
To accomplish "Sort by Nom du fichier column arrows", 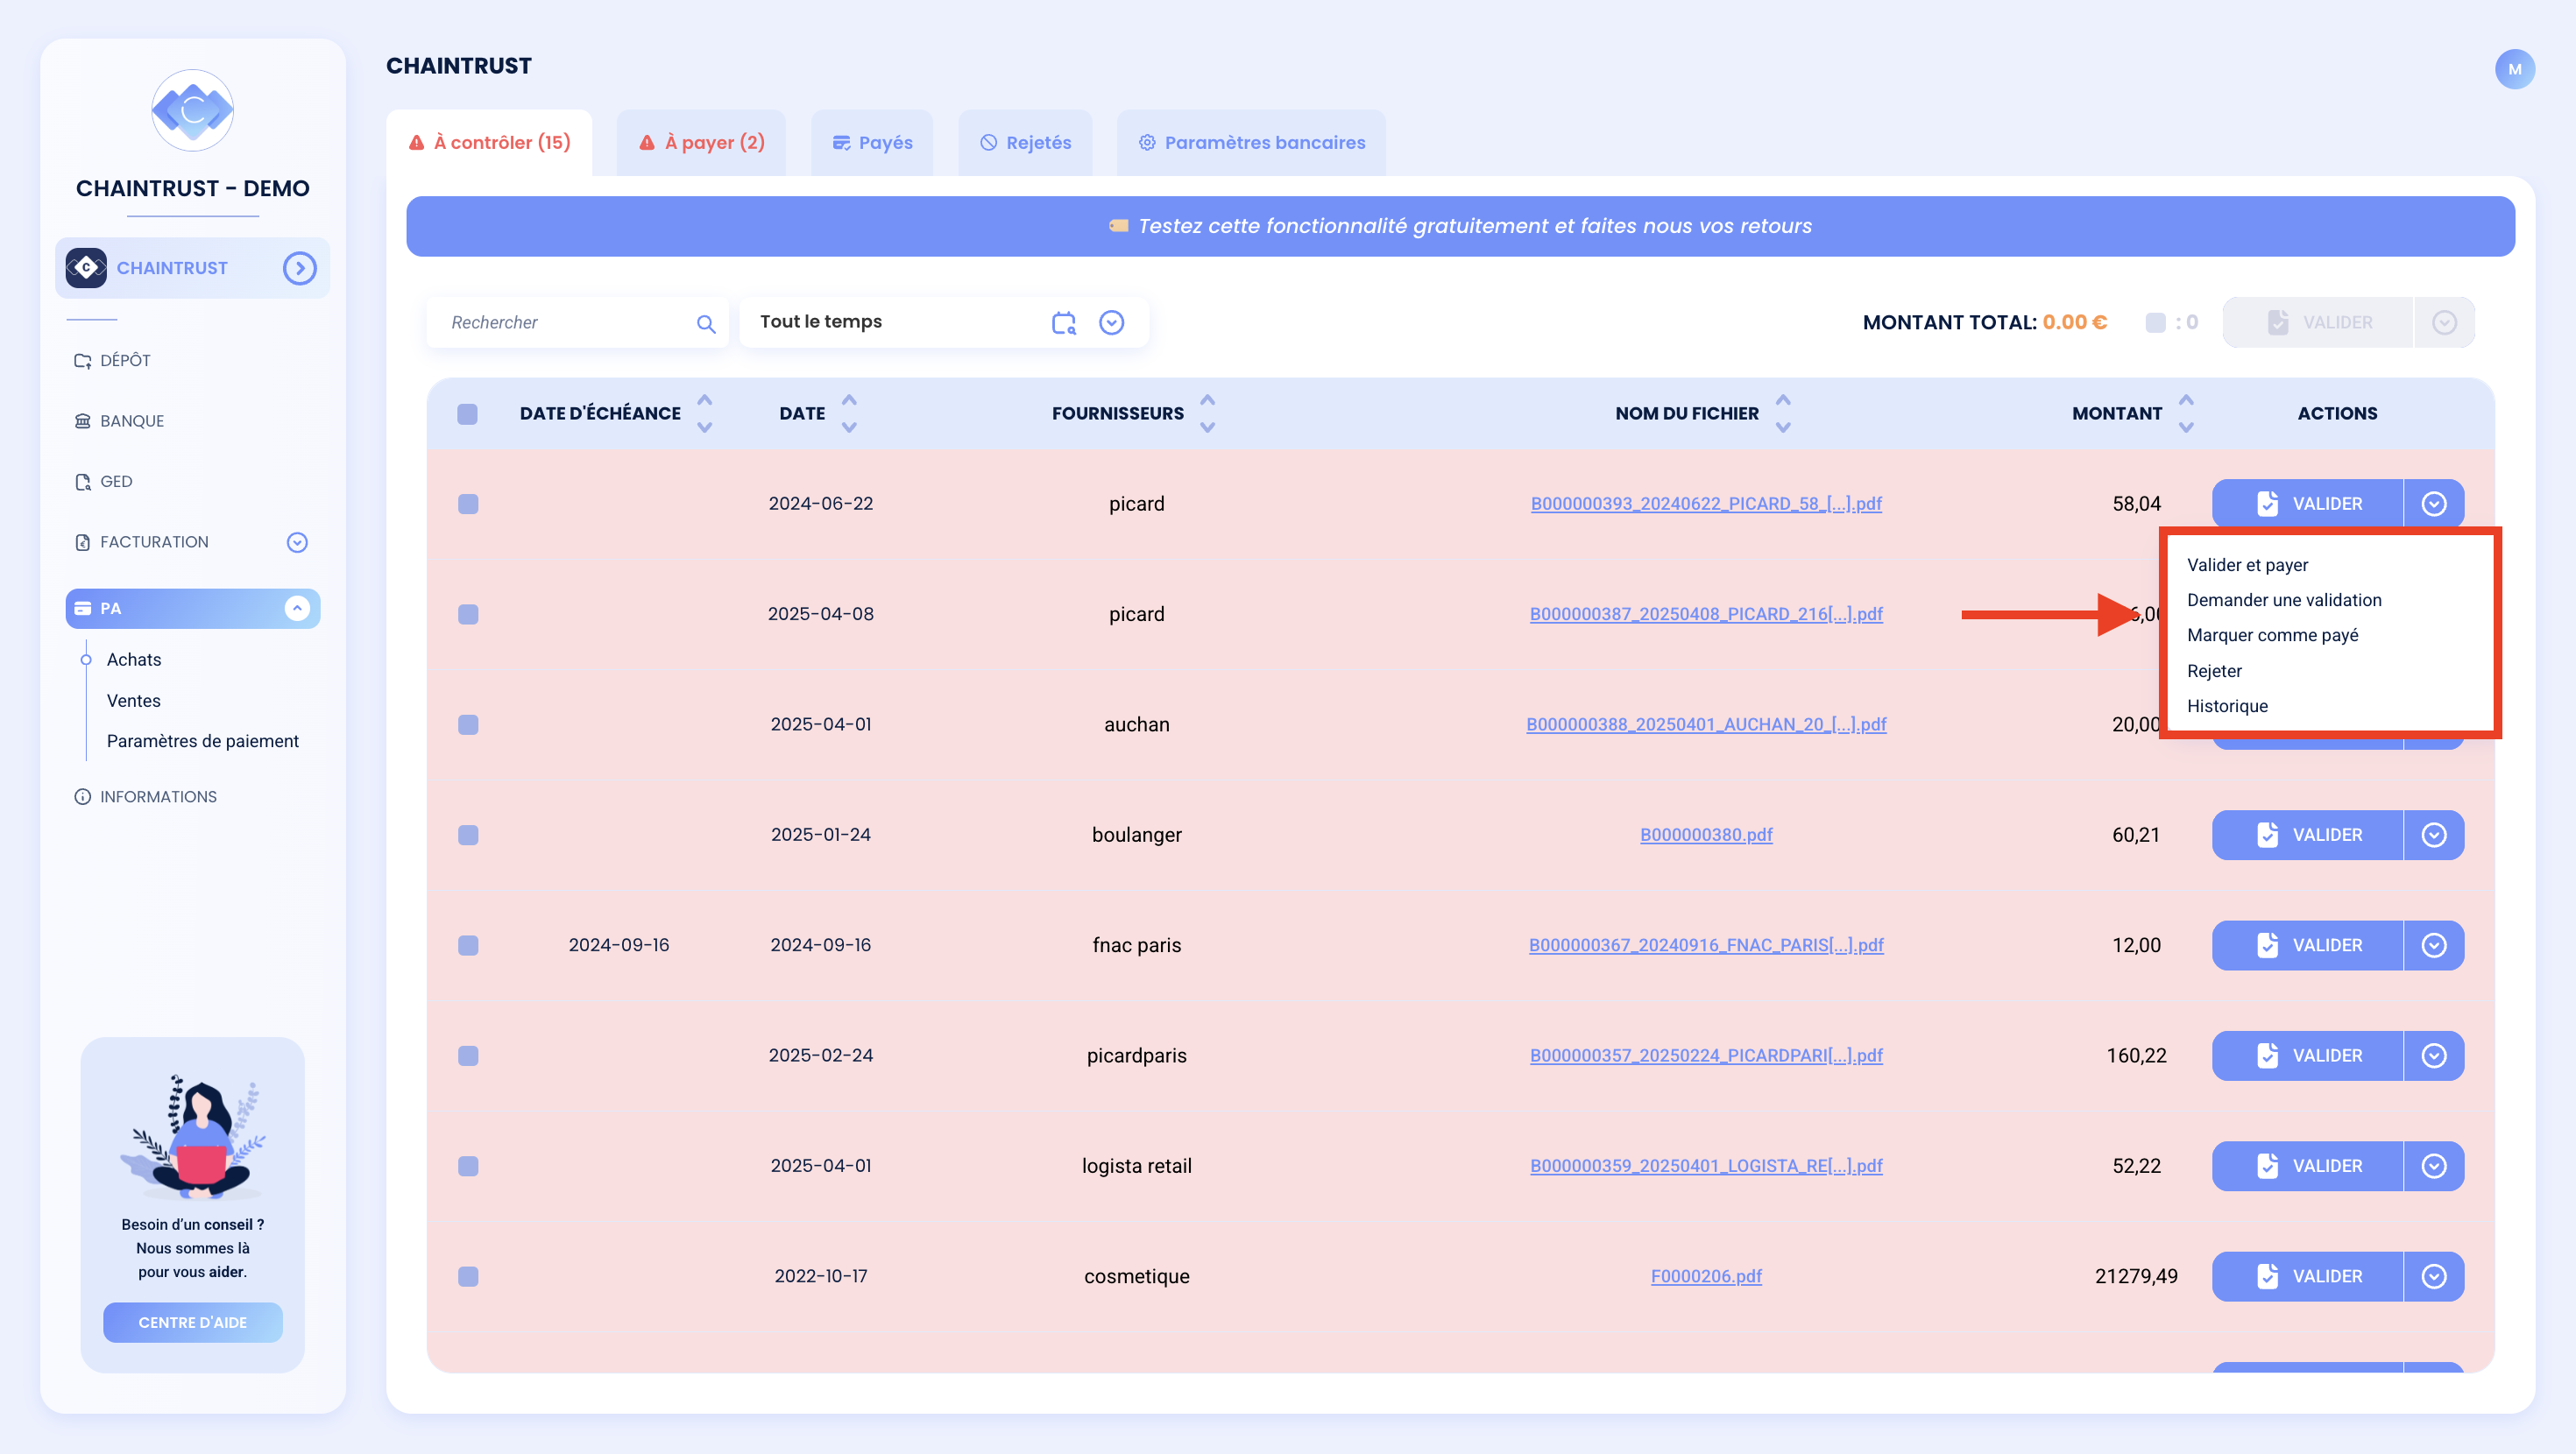I will tap(1782, 413).
